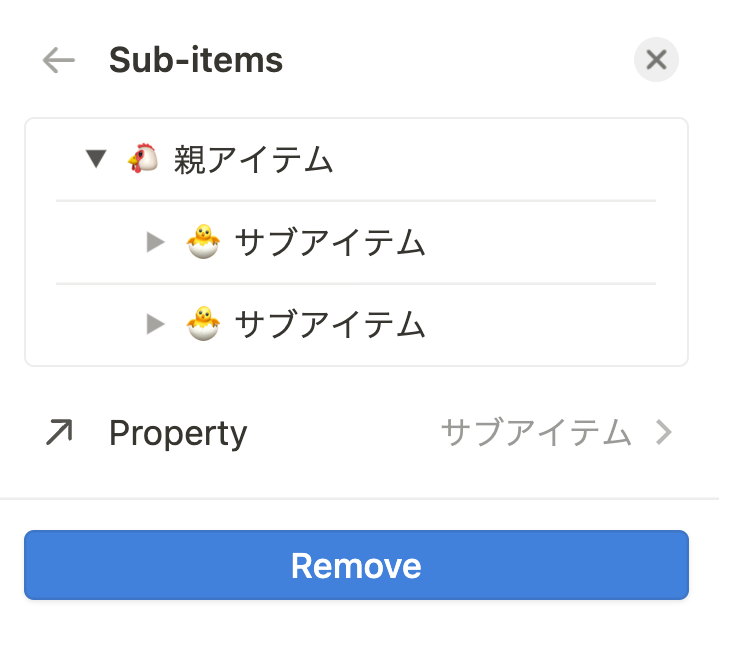Screen dimensions: 740x646
Task: Click the サブアイテム property value
Action: (x=536, y=433)
